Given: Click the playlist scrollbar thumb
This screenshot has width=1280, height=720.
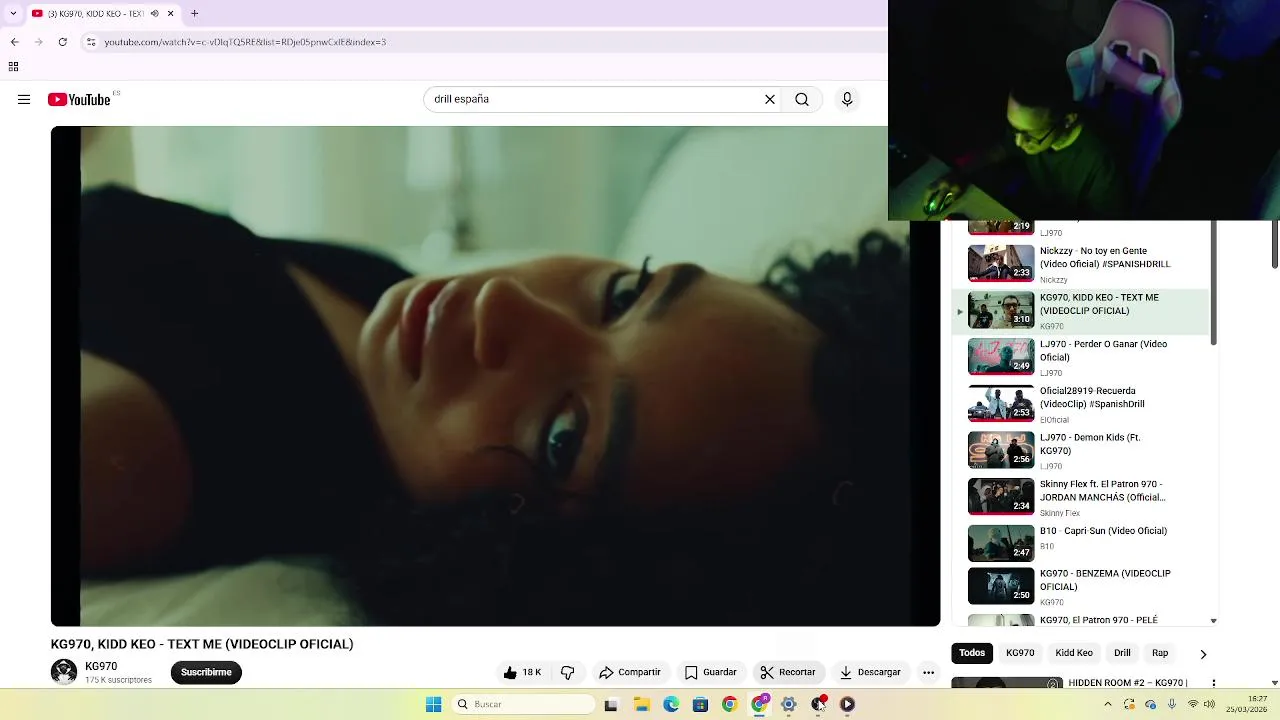Looking at the screenshot, I should tap(1213, 283).
